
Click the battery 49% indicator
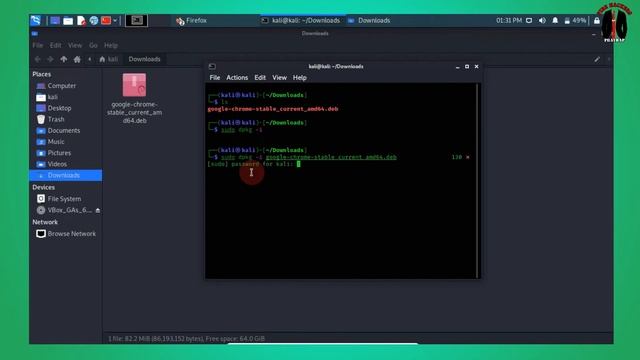tap(576, 20)
